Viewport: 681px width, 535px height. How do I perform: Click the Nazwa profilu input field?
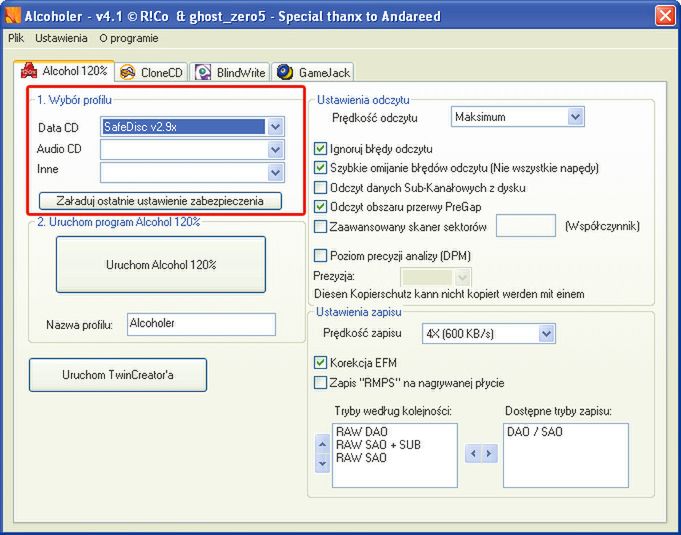click(x=201, y=324)
